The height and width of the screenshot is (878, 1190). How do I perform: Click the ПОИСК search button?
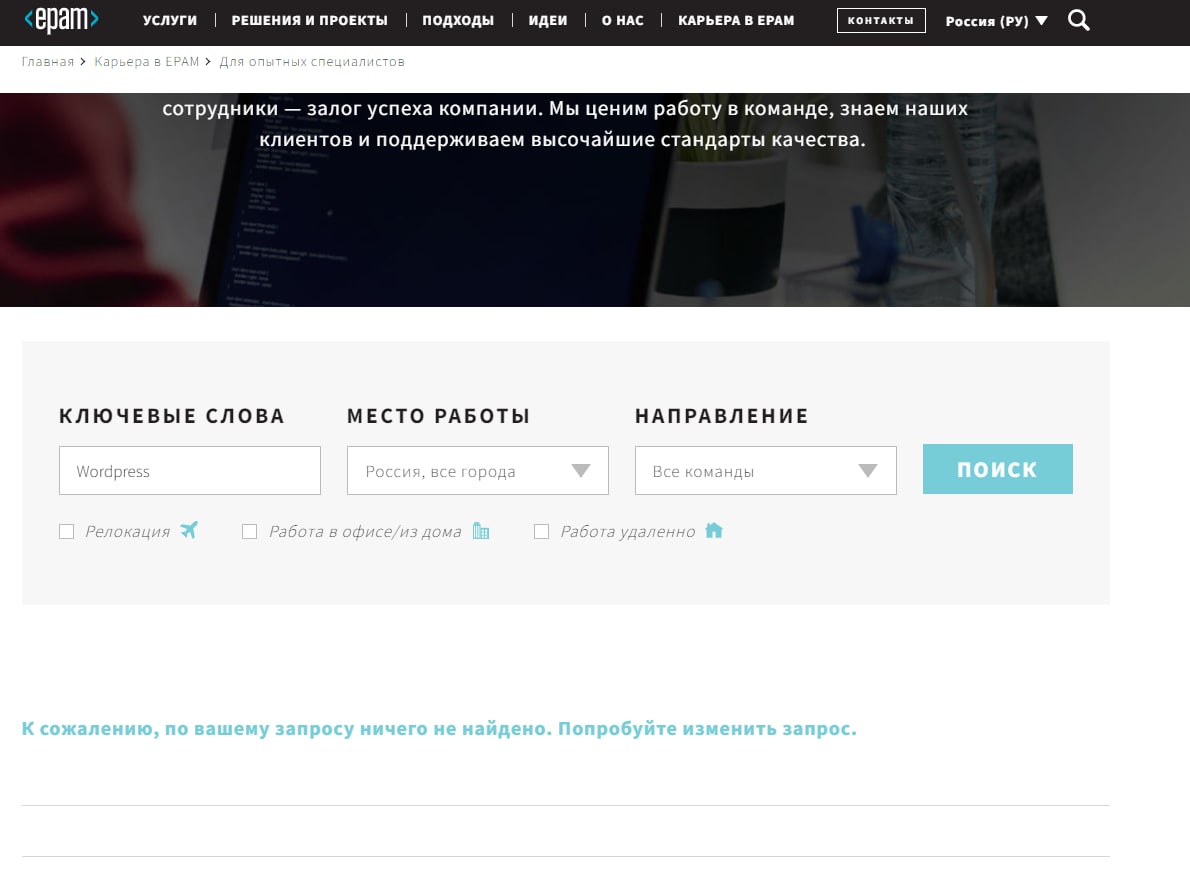pos(997,469)
